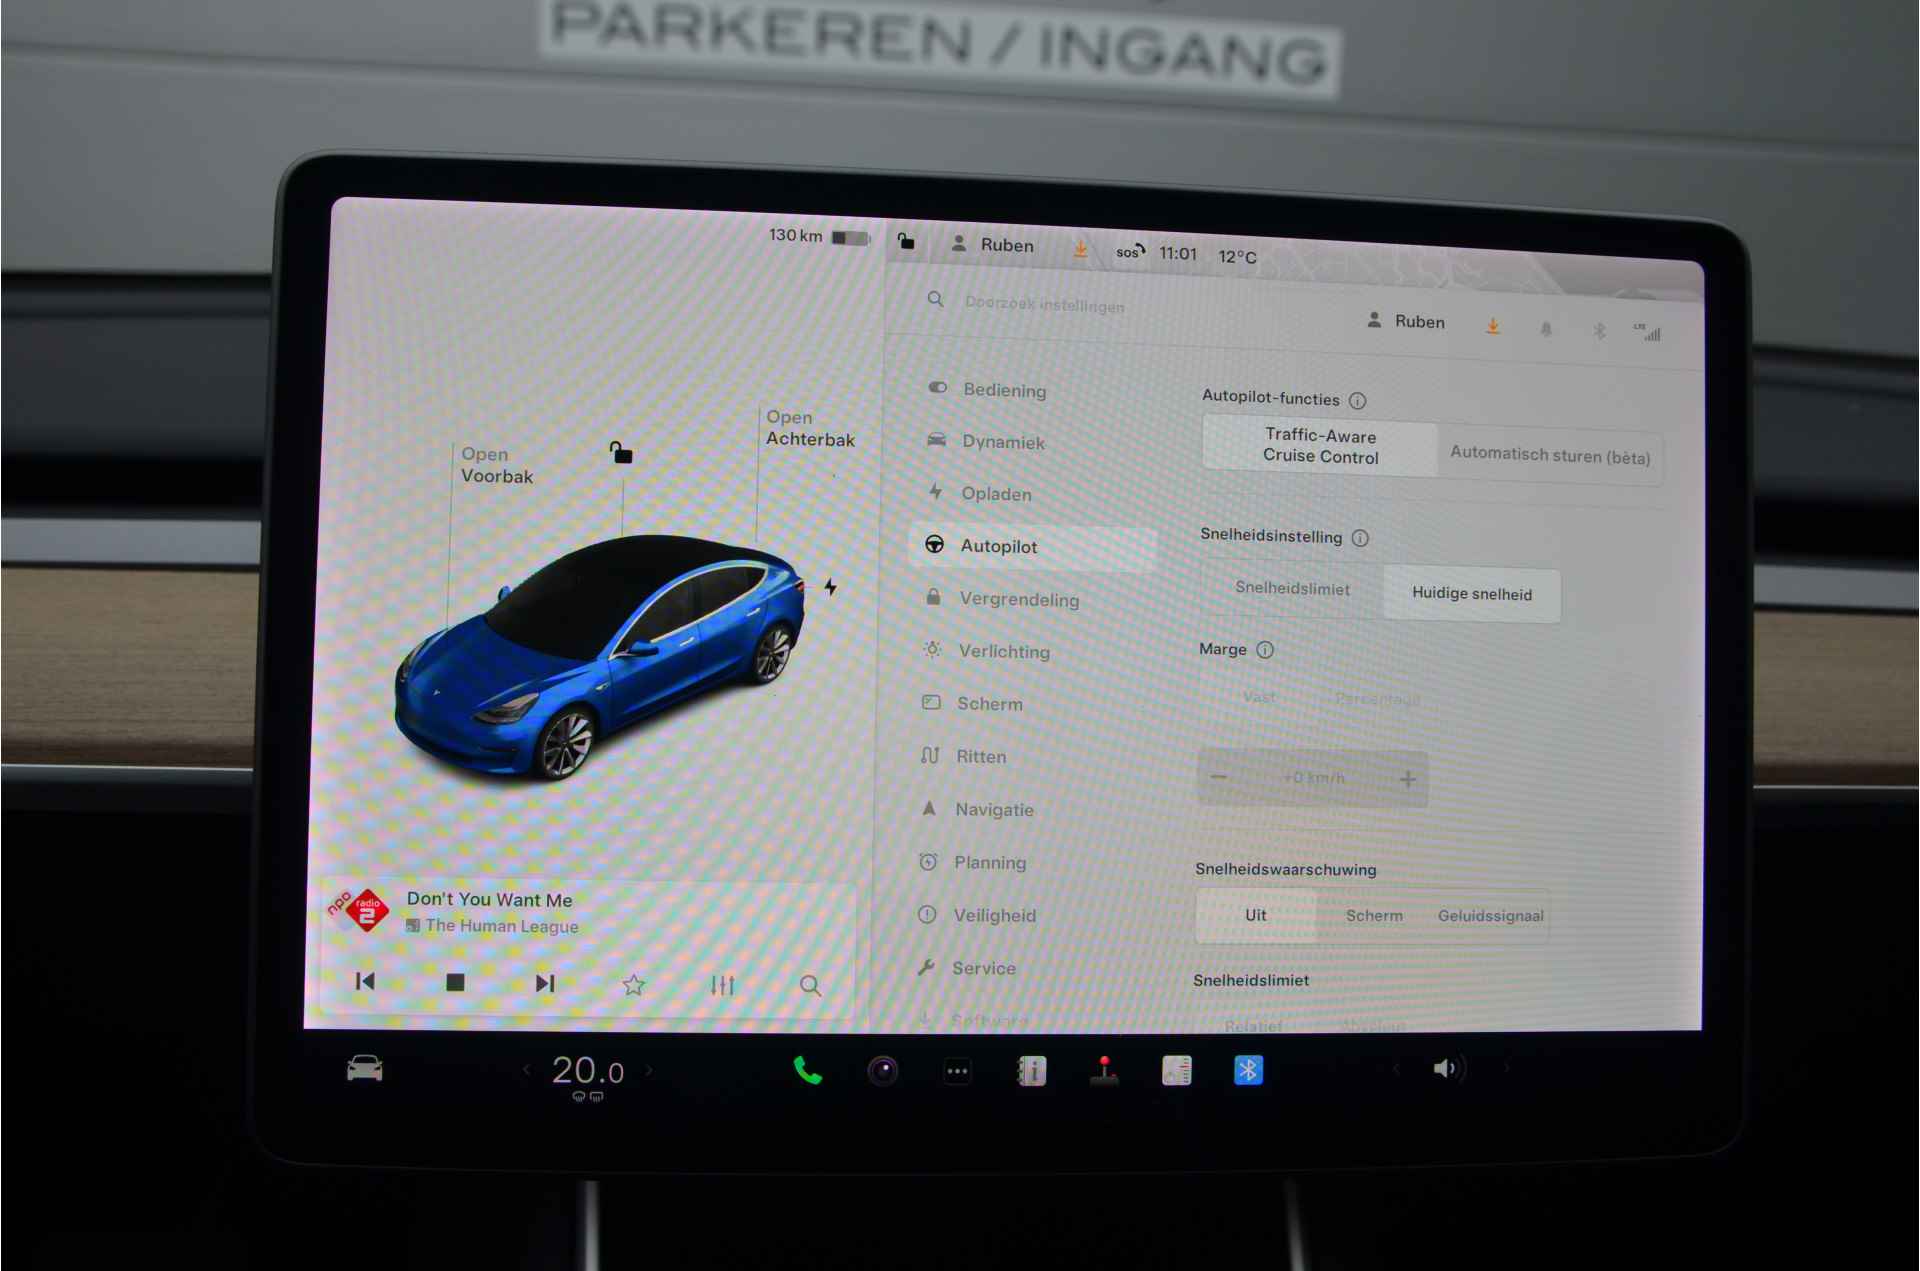The width and height of the screenshot is (1920, 1271).
Task: Set Snelheidswaarschuwing to Uit
Action: point(1256,915)
